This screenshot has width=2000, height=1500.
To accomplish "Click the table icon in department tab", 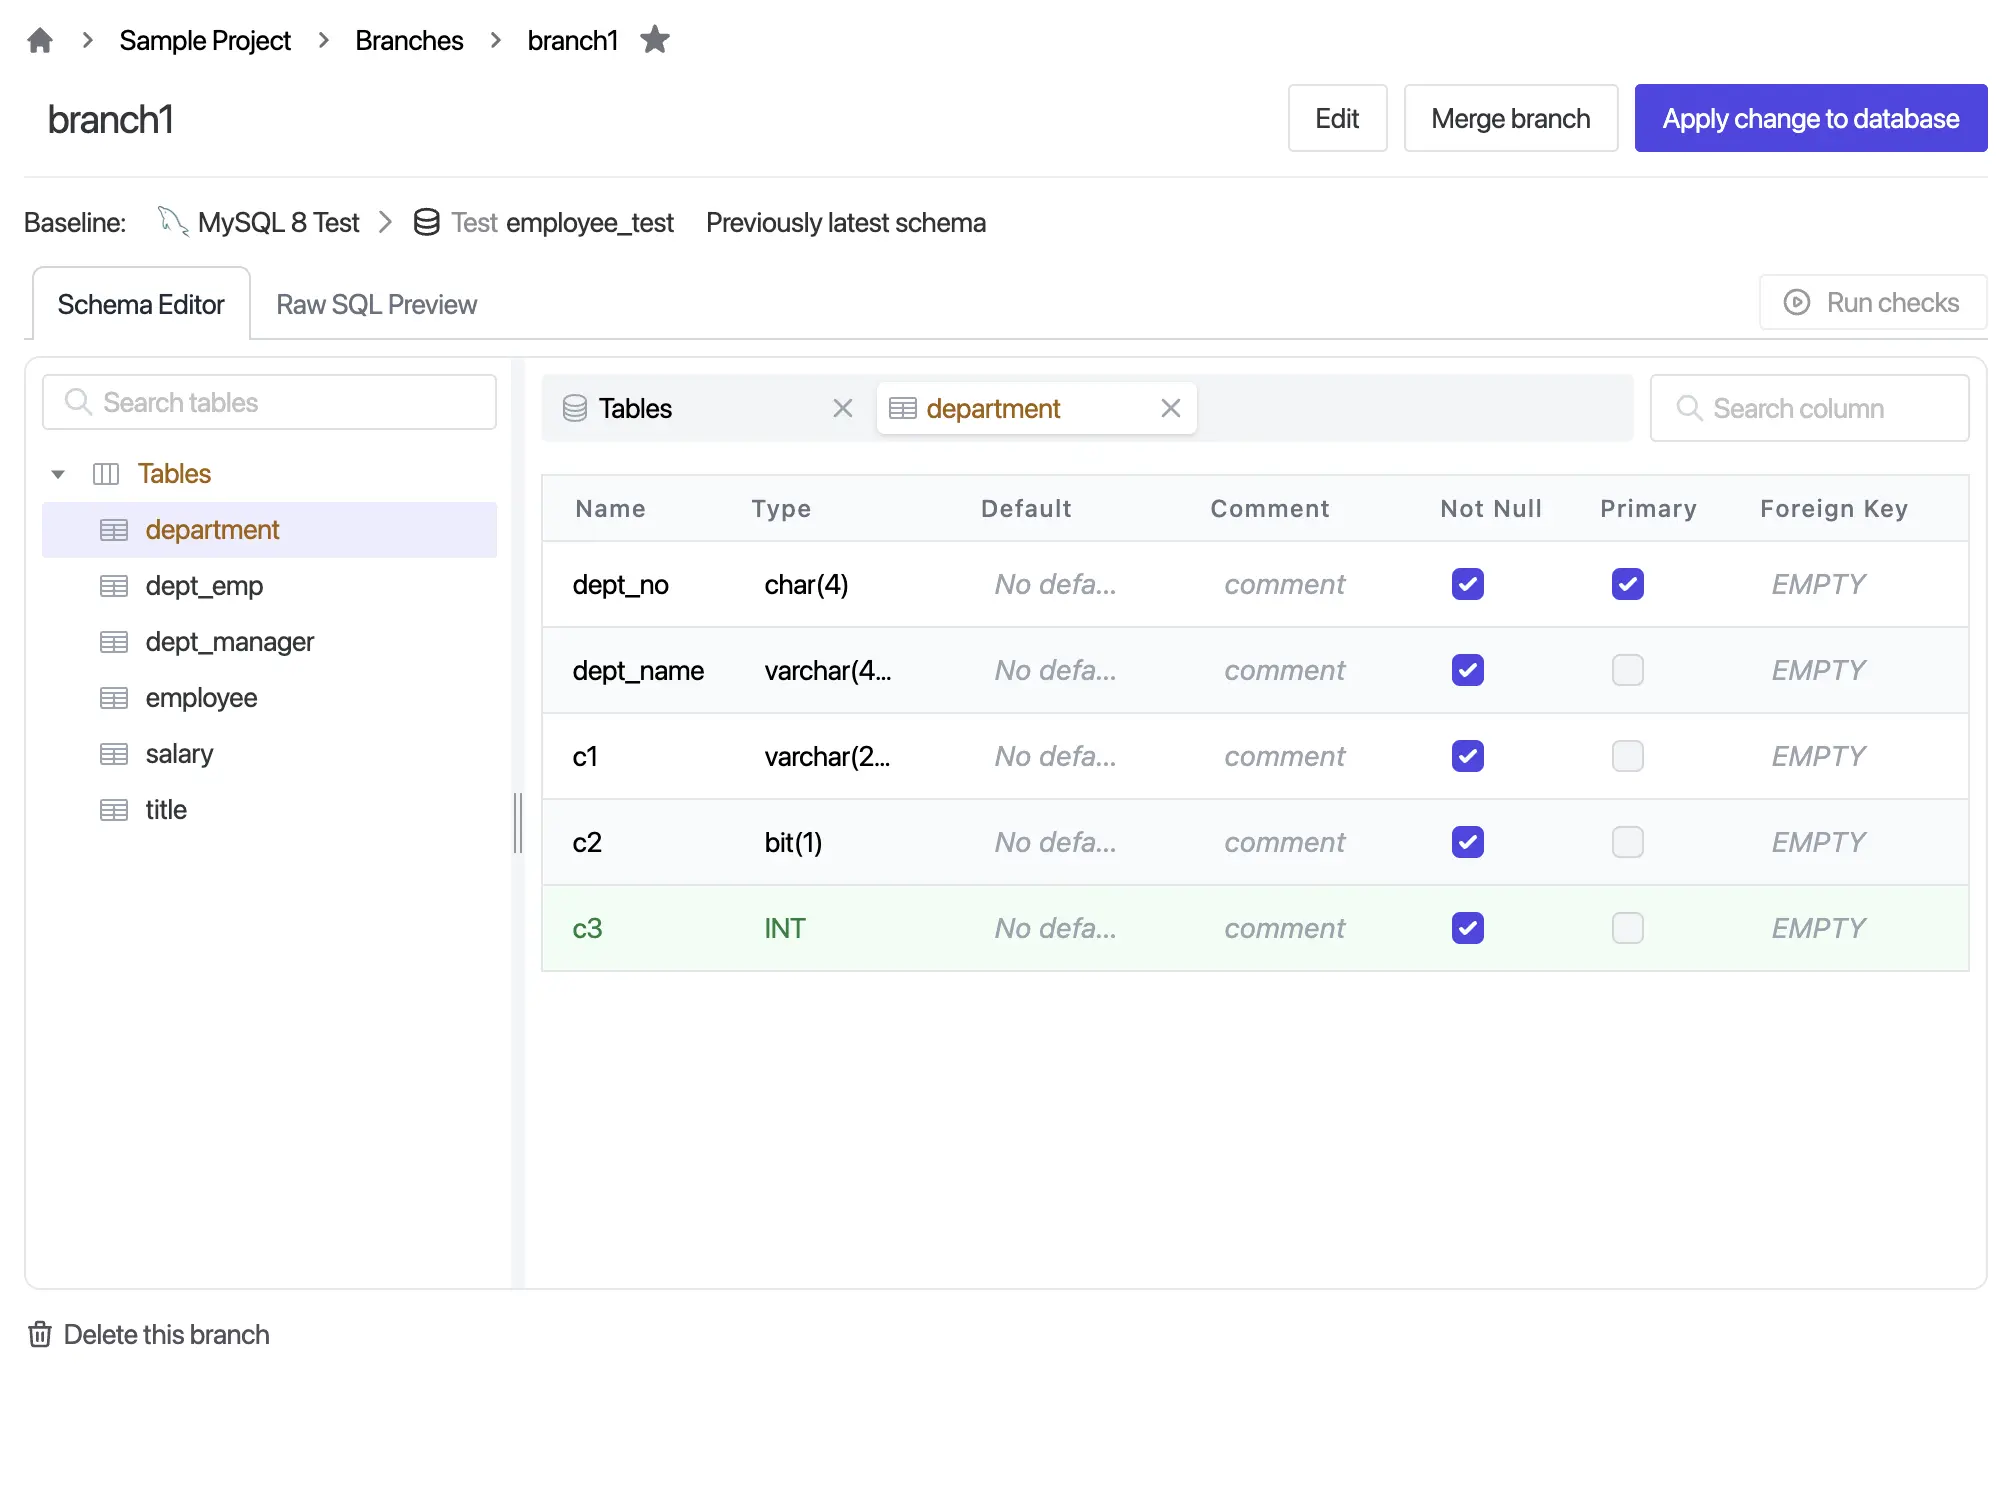I will [903, 408].
